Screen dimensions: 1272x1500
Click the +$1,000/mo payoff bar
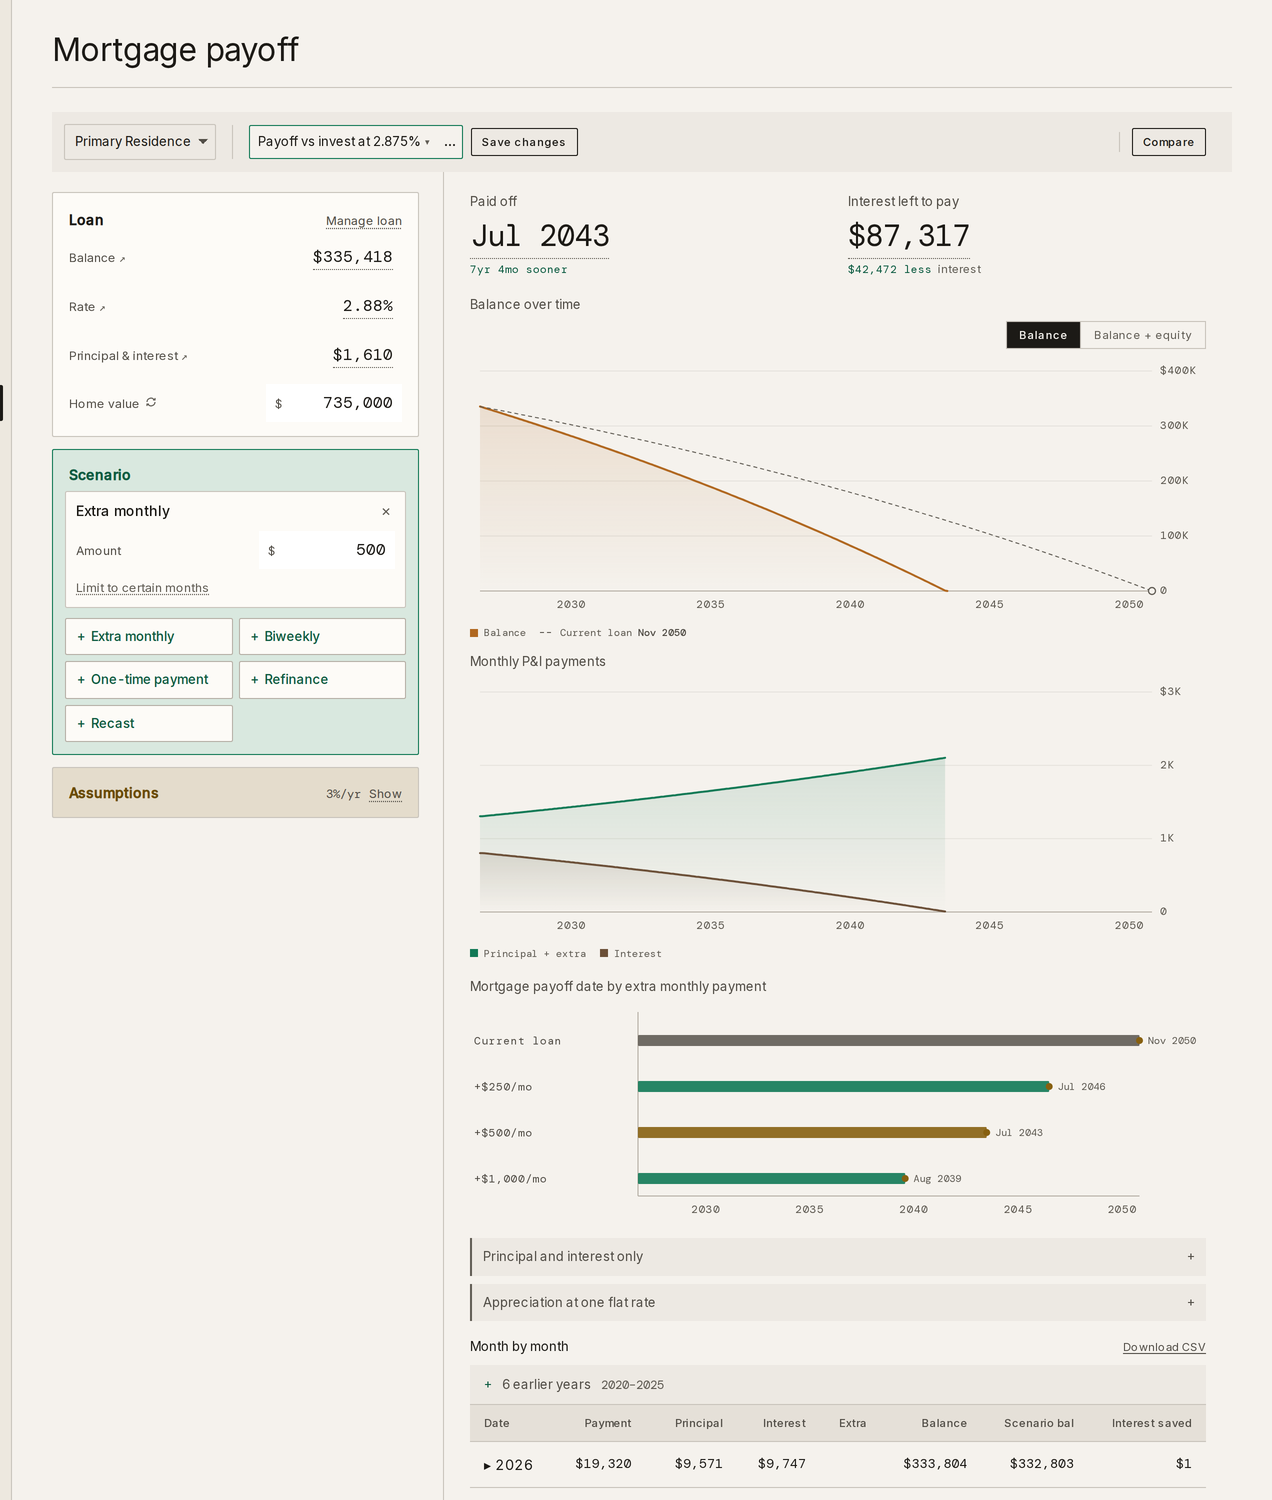[772, 1179]
